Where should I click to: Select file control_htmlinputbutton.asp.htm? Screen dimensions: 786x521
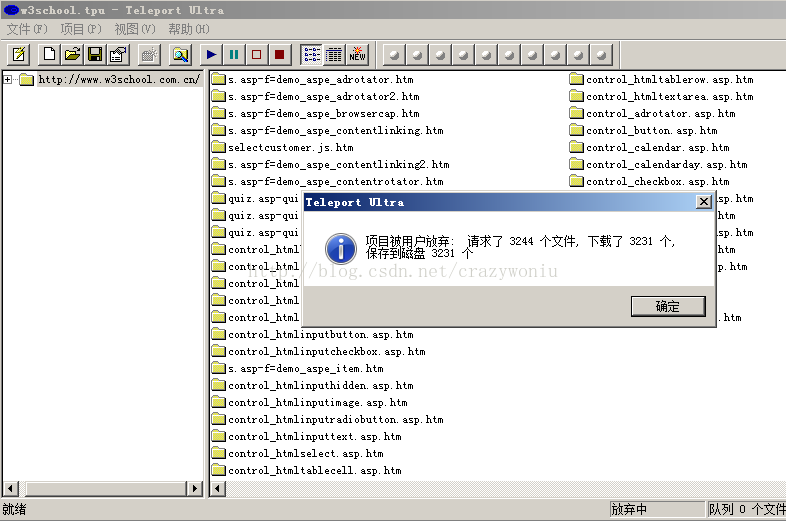[x=321, y=334]
